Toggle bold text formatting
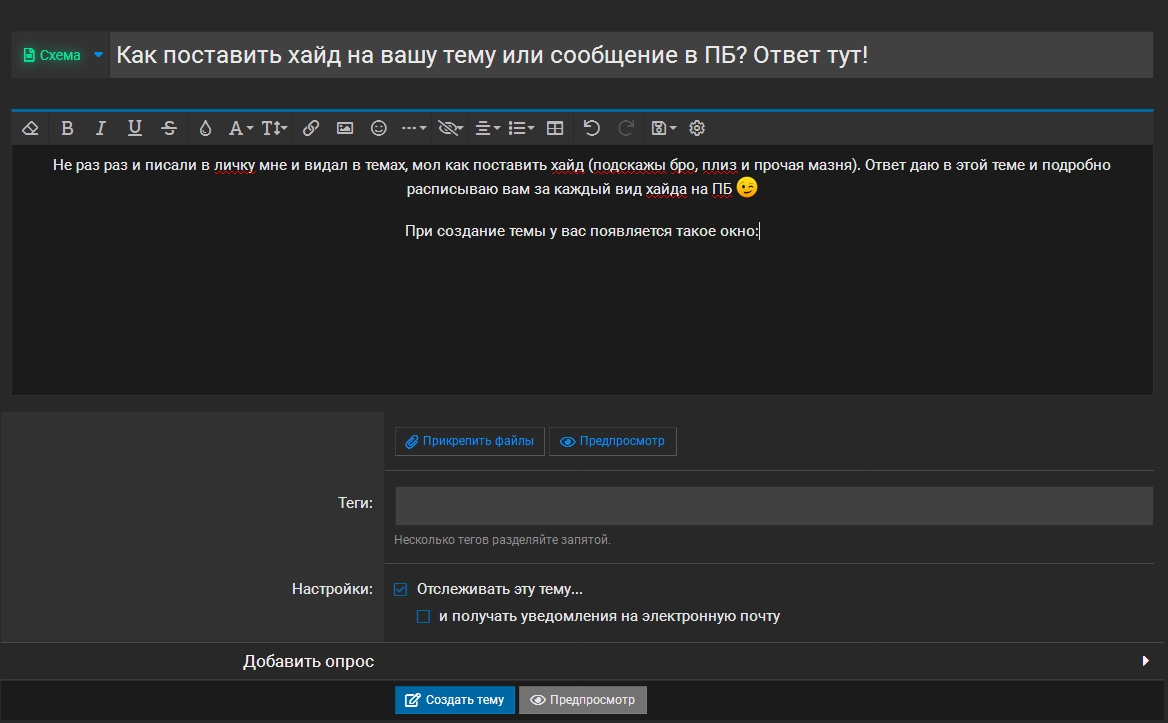 click(67, 128)
